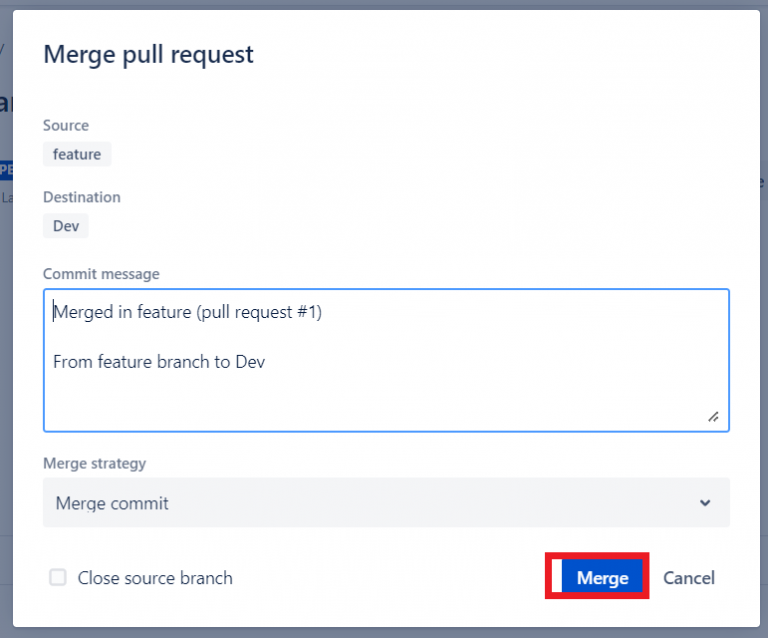Click the 'feature' source branch tag
The height and width of the screenshot is (638, 768).
tap(77, 154)
